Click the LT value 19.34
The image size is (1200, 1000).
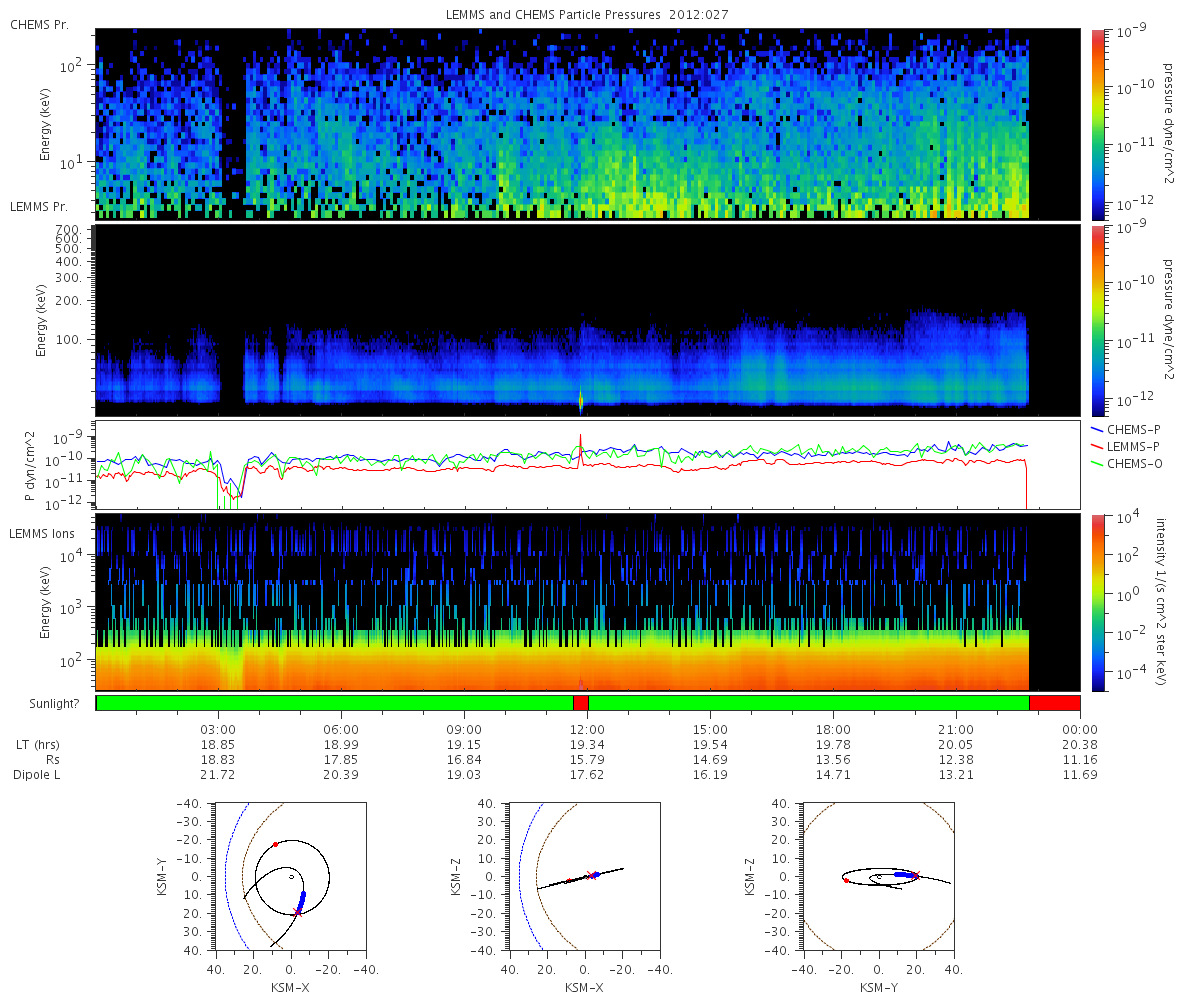[587, 745]
